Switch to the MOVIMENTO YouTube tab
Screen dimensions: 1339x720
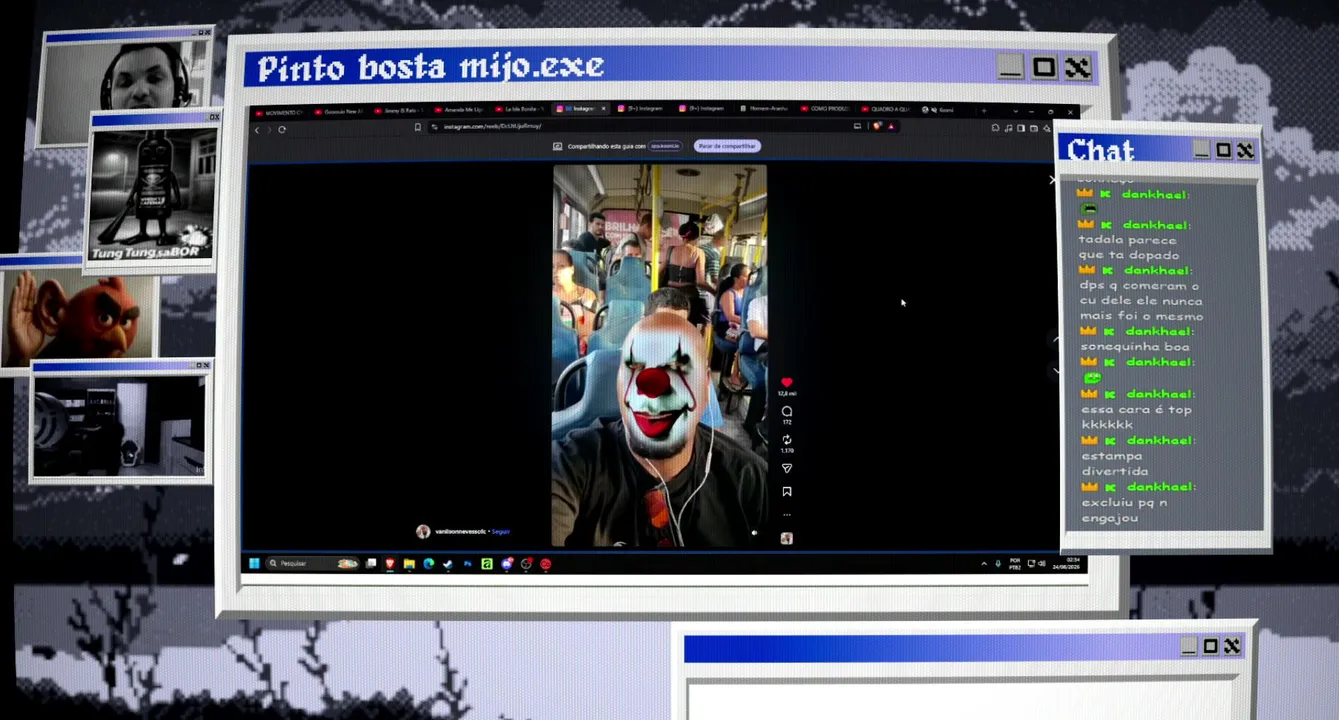pyautogui.click(x=279, y=111)
